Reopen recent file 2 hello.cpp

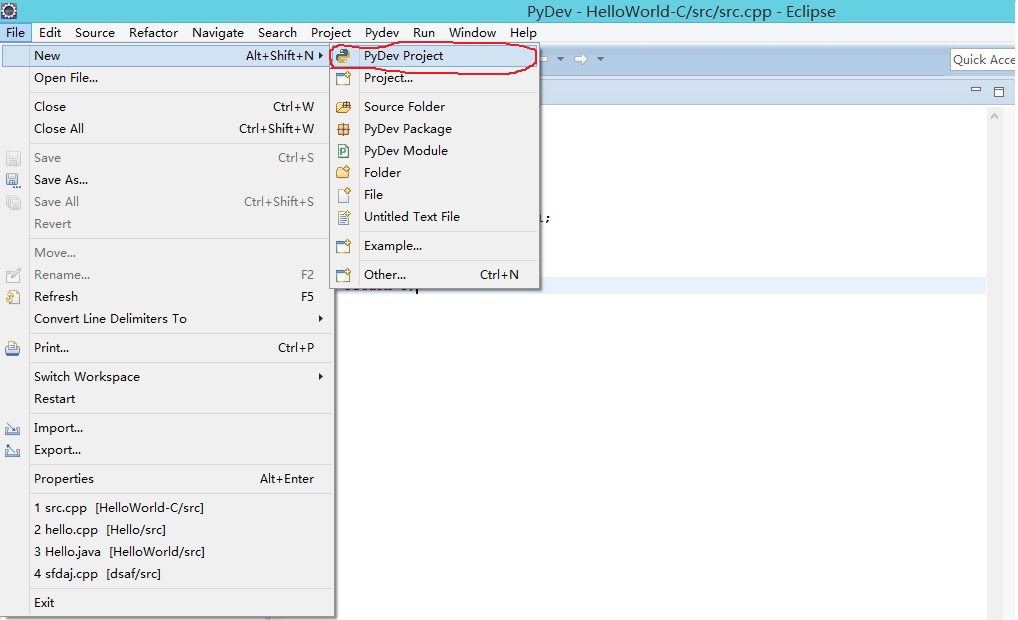[x=168, y=530]
